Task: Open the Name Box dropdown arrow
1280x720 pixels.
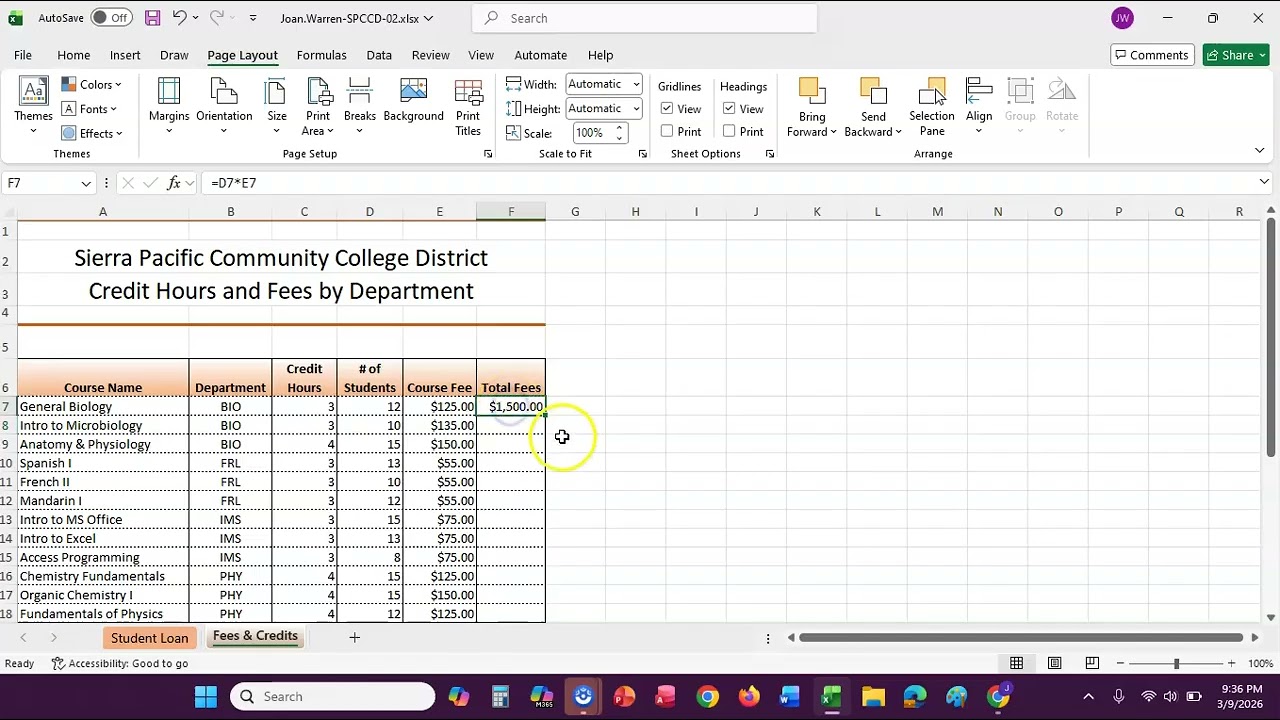Action: [86, 183]
